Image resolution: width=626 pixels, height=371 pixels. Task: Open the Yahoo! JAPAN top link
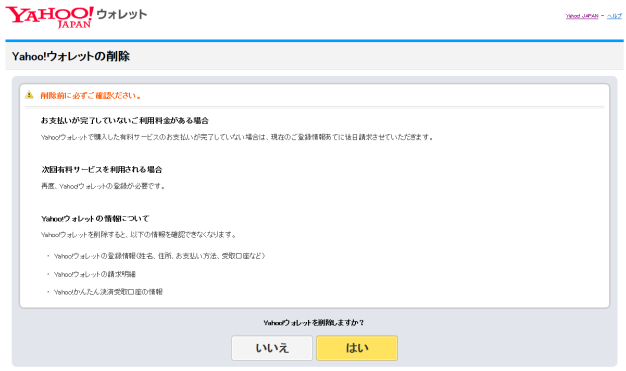coord(582,16)
